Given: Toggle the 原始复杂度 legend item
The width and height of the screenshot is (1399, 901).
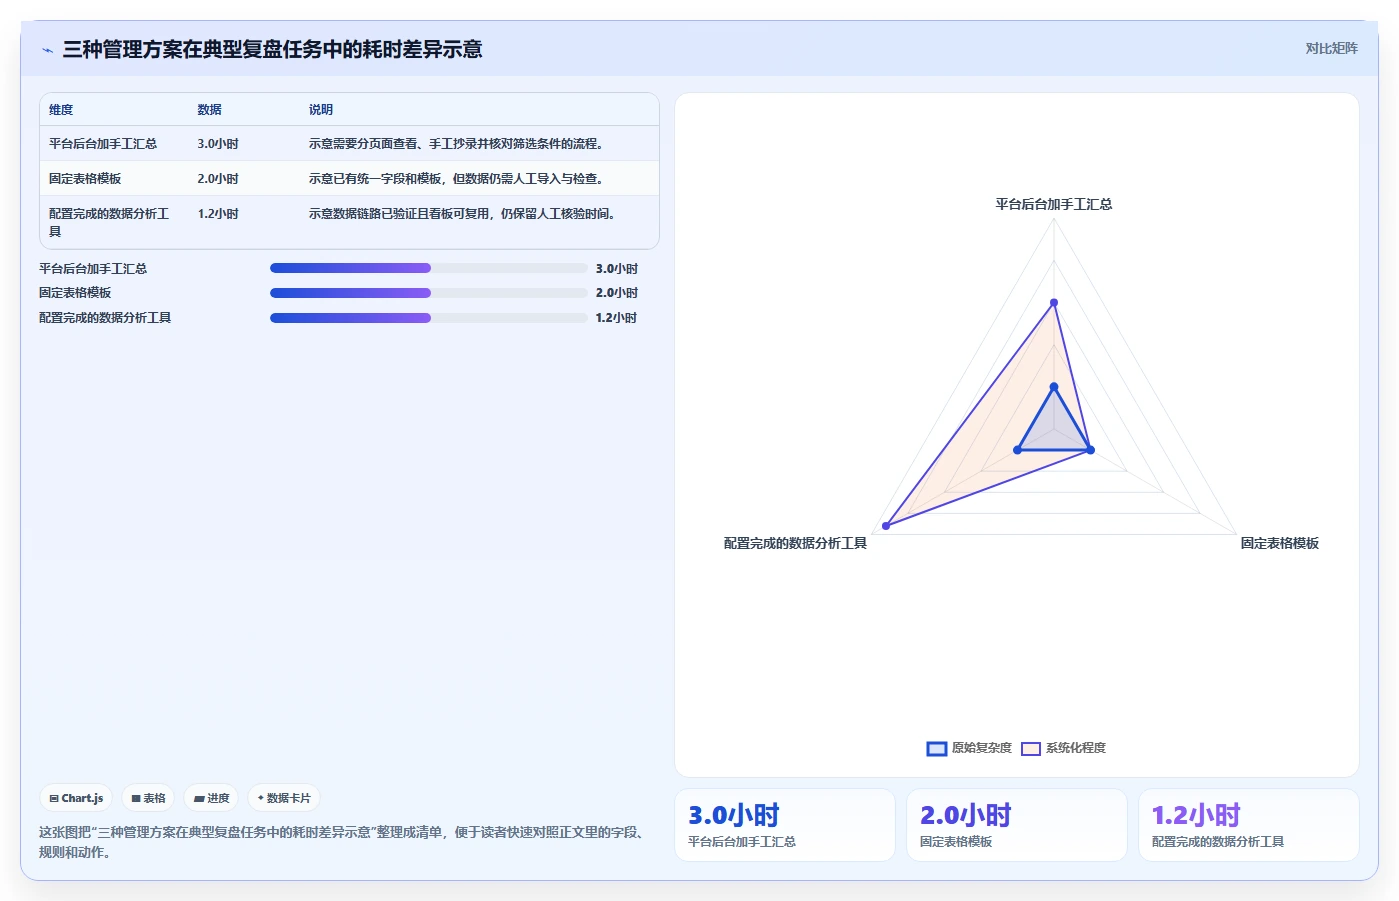Looking at the screenshot, I should pyautogui.click(x=969, y=748).
